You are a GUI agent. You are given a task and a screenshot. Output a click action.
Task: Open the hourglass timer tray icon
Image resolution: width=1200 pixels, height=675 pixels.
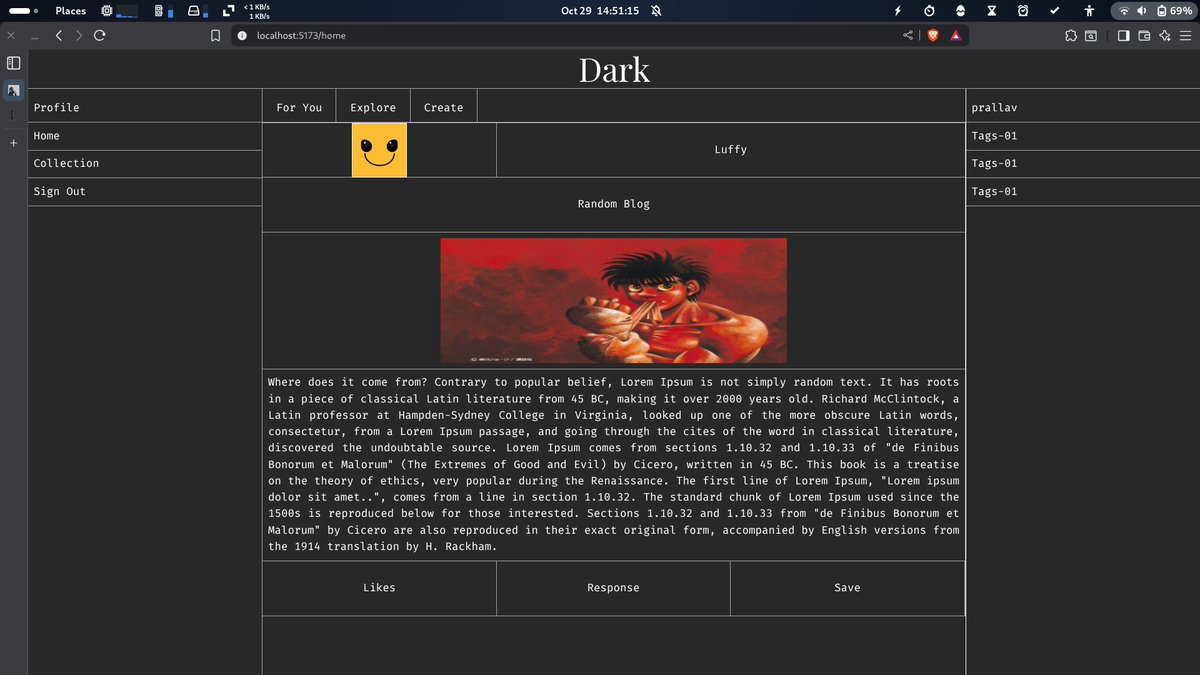[991, 11]
